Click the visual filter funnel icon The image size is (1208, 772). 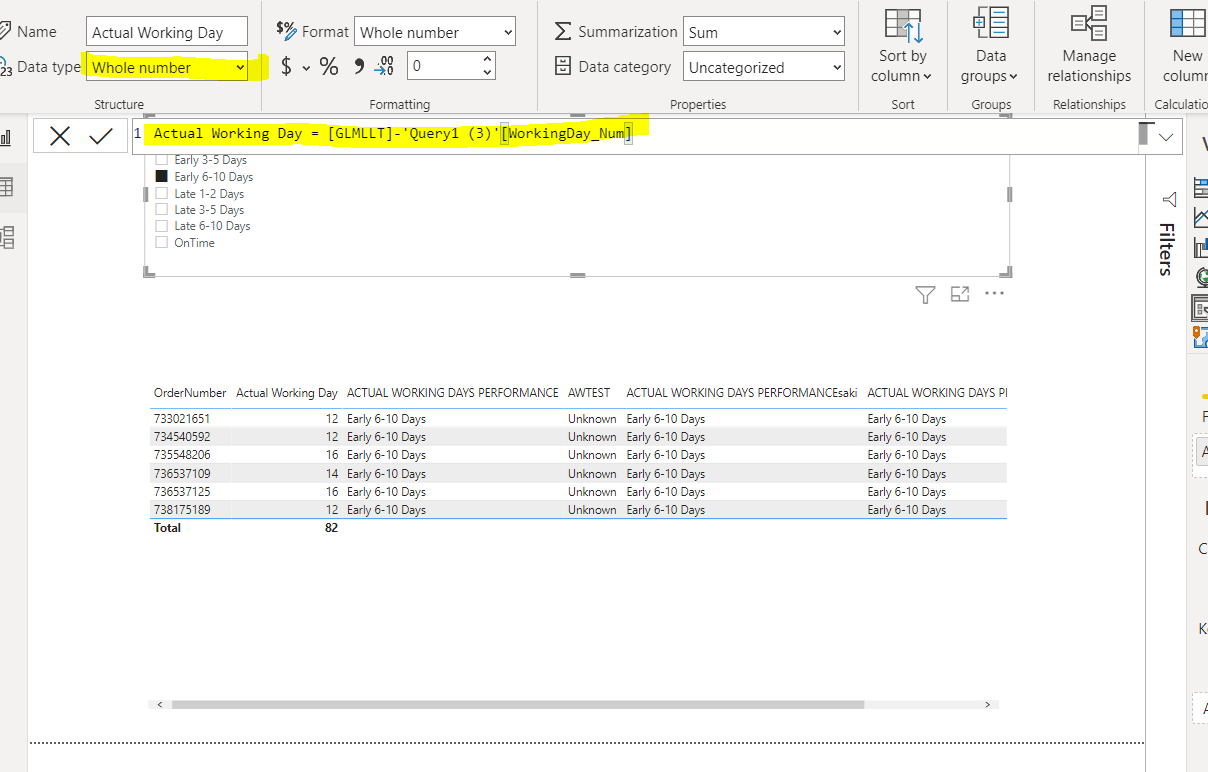(x=925, y=294)
